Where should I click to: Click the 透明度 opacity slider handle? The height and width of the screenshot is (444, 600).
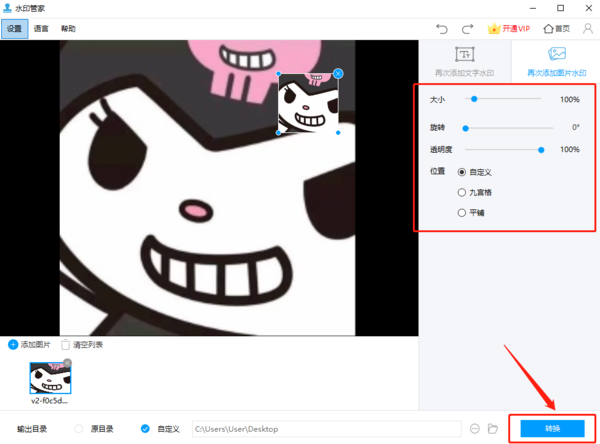click(x=541, y=149)
